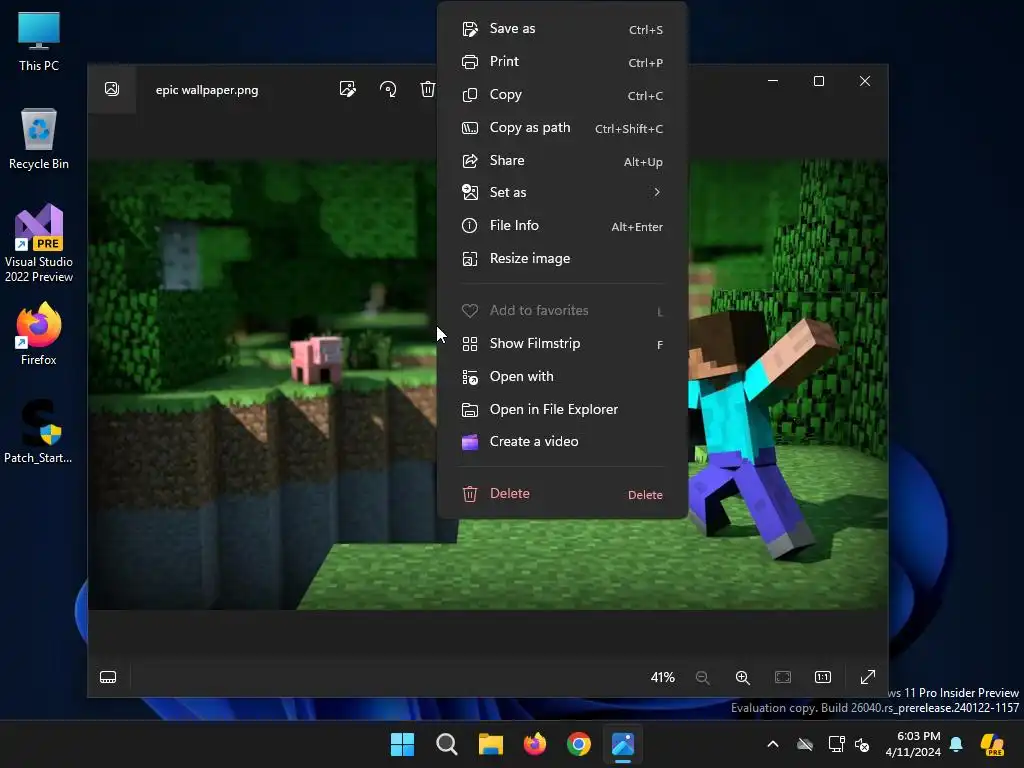The width and height of the screenshot is (1024, 768).
Task: Click the Rotate toolbar icon
Action: [388, 89]
